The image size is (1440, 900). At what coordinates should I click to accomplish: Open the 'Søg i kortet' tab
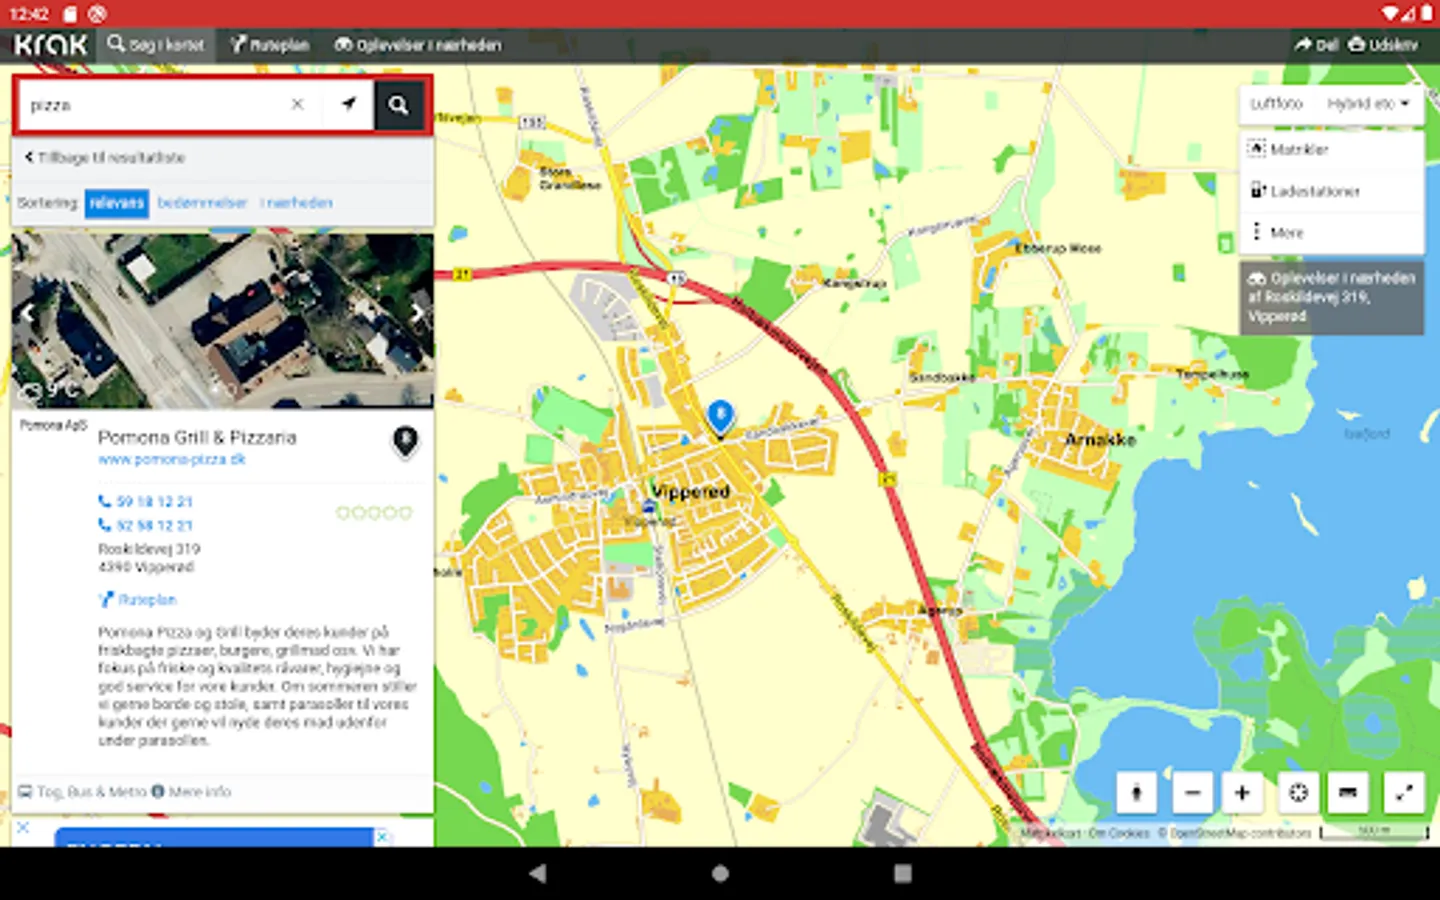click(x=156, y=45)
